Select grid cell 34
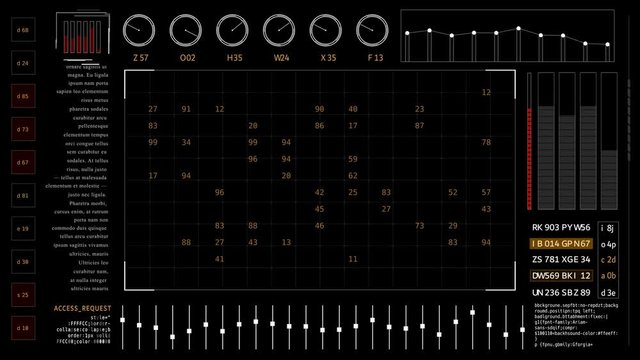This screenshot has width=640, height=360. tap(186, 142)
